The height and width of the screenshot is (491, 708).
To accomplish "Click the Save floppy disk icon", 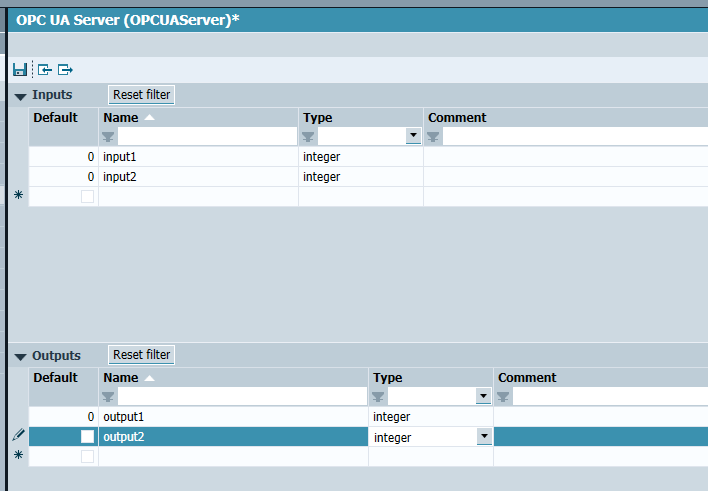I will (19, 70).
